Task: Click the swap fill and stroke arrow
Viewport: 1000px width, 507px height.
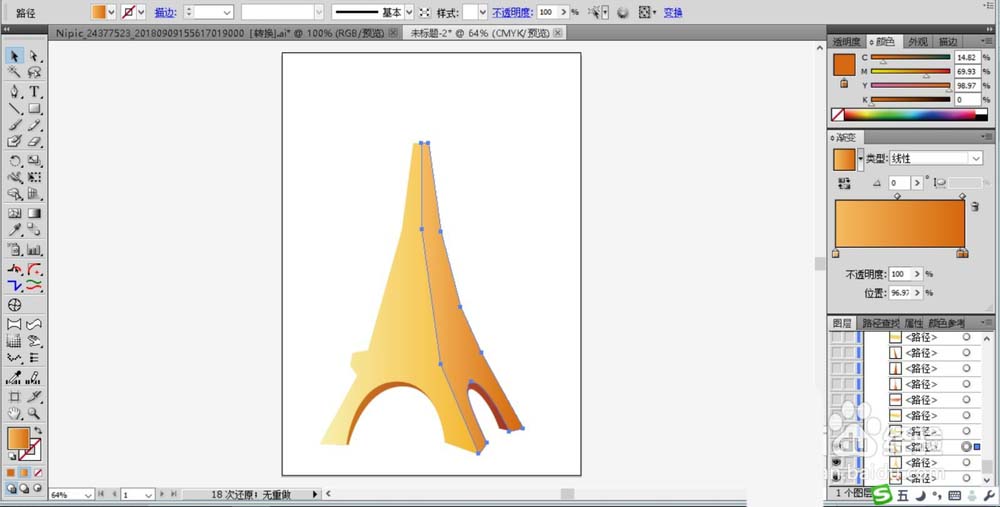Action: tap(38, 431)
